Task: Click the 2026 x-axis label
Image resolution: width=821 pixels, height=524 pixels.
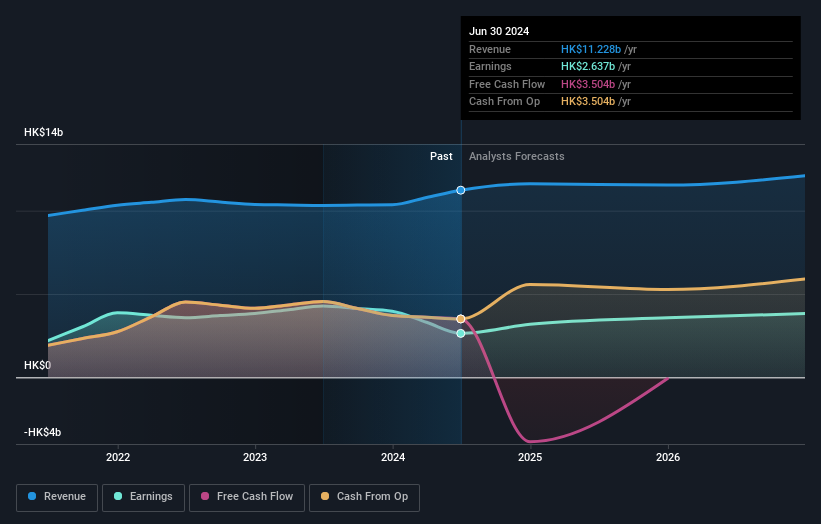Action: (668, 457)
